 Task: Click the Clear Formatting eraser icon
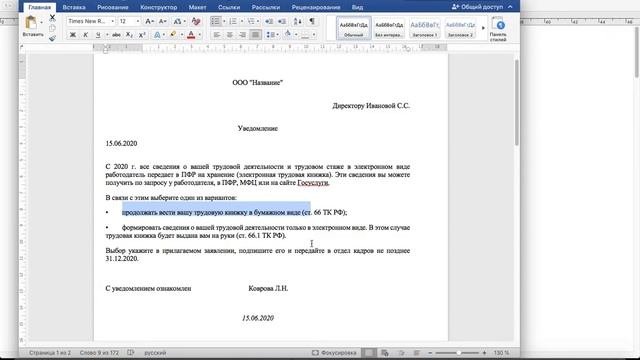pyautogui.click(x=196, y=21)
